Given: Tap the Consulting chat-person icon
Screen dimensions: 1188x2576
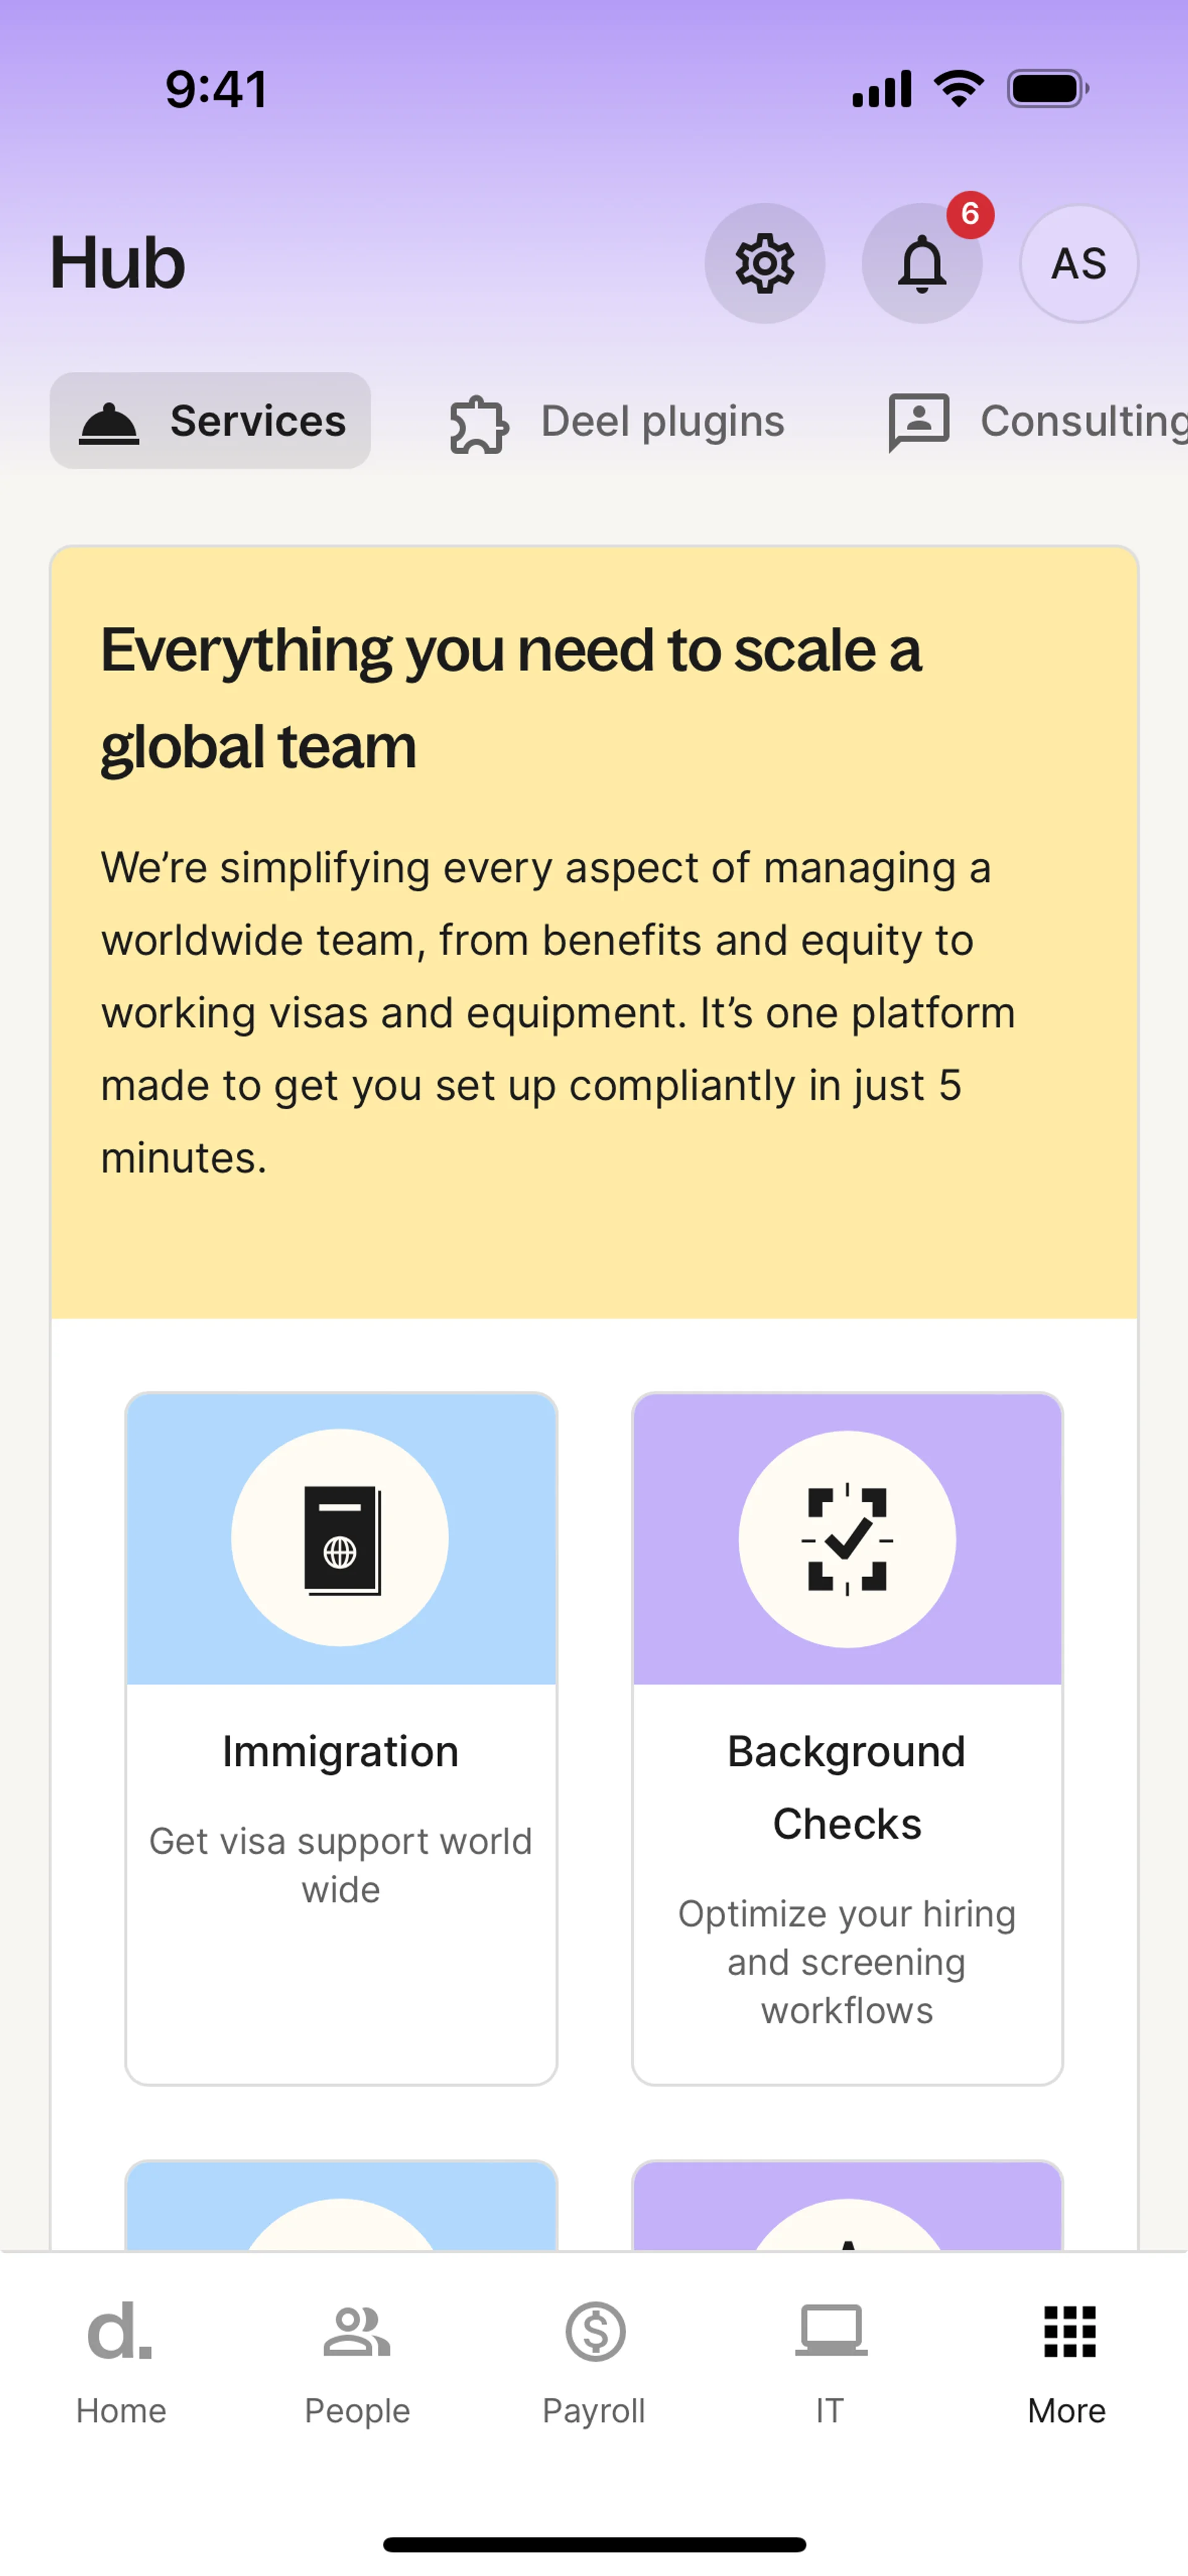Looking at the screenshot, I should (919, 421).
